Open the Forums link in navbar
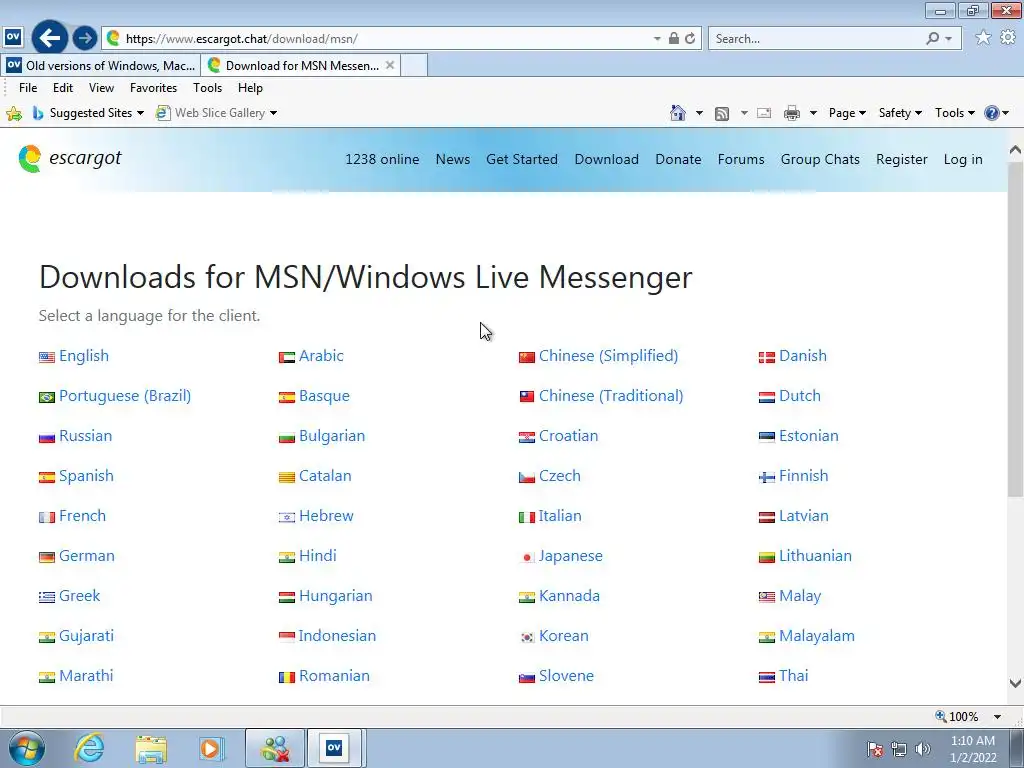The height and width of the screenshot is (768, 1024). click(741, 159)
